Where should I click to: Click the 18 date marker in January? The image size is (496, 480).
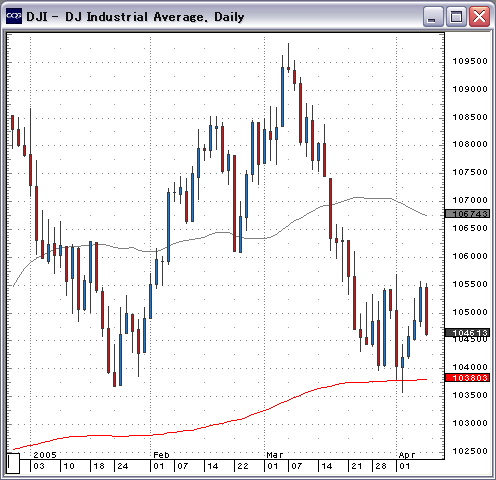(99, 466)
